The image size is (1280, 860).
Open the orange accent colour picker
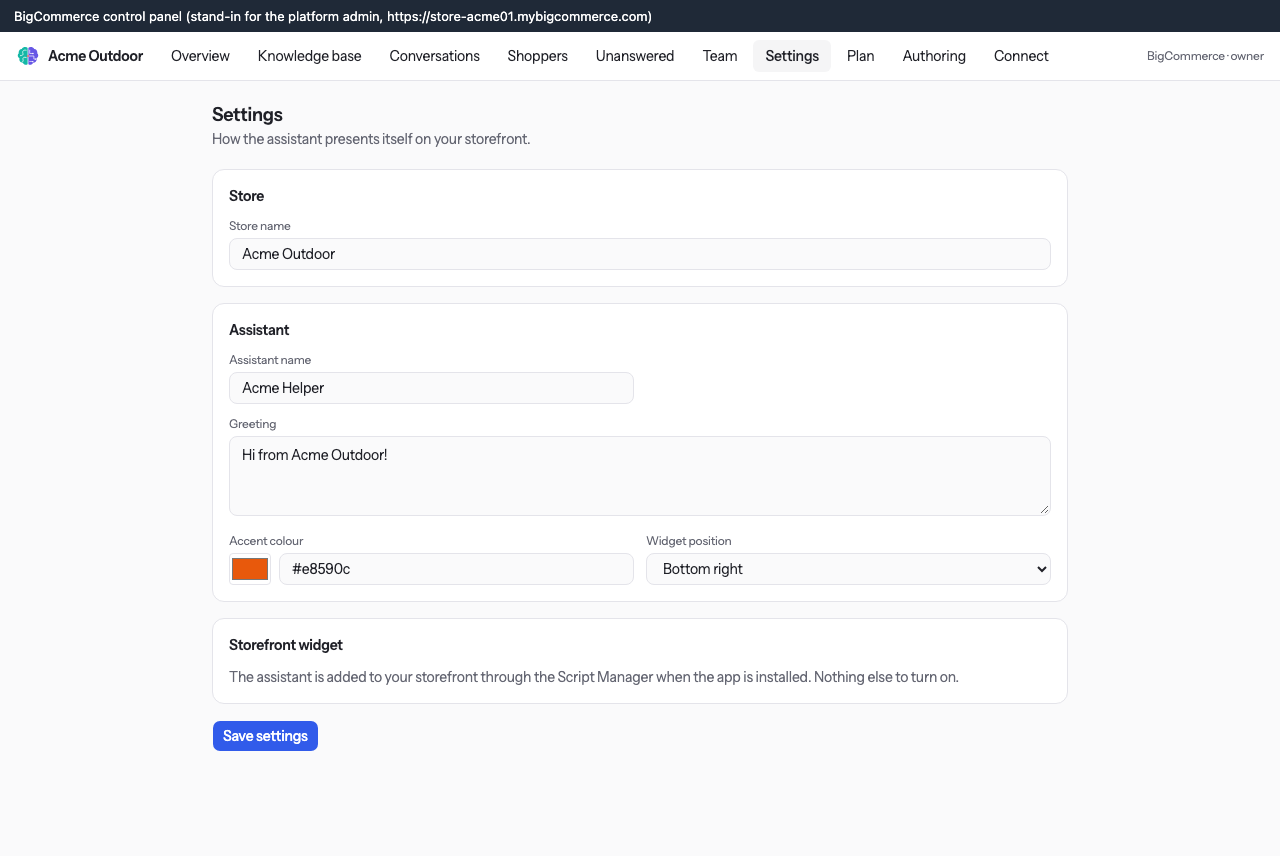[250, 569]
